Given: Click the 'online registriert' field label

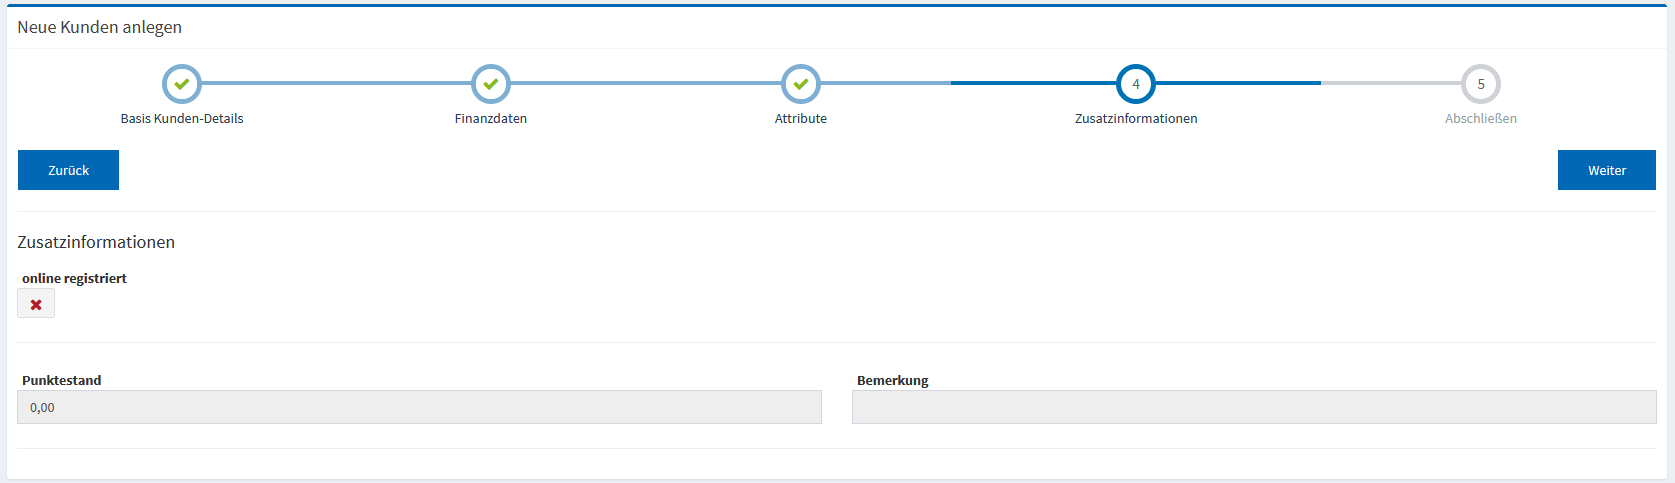Looking at the screenshot, I should [x=74, y=278].
